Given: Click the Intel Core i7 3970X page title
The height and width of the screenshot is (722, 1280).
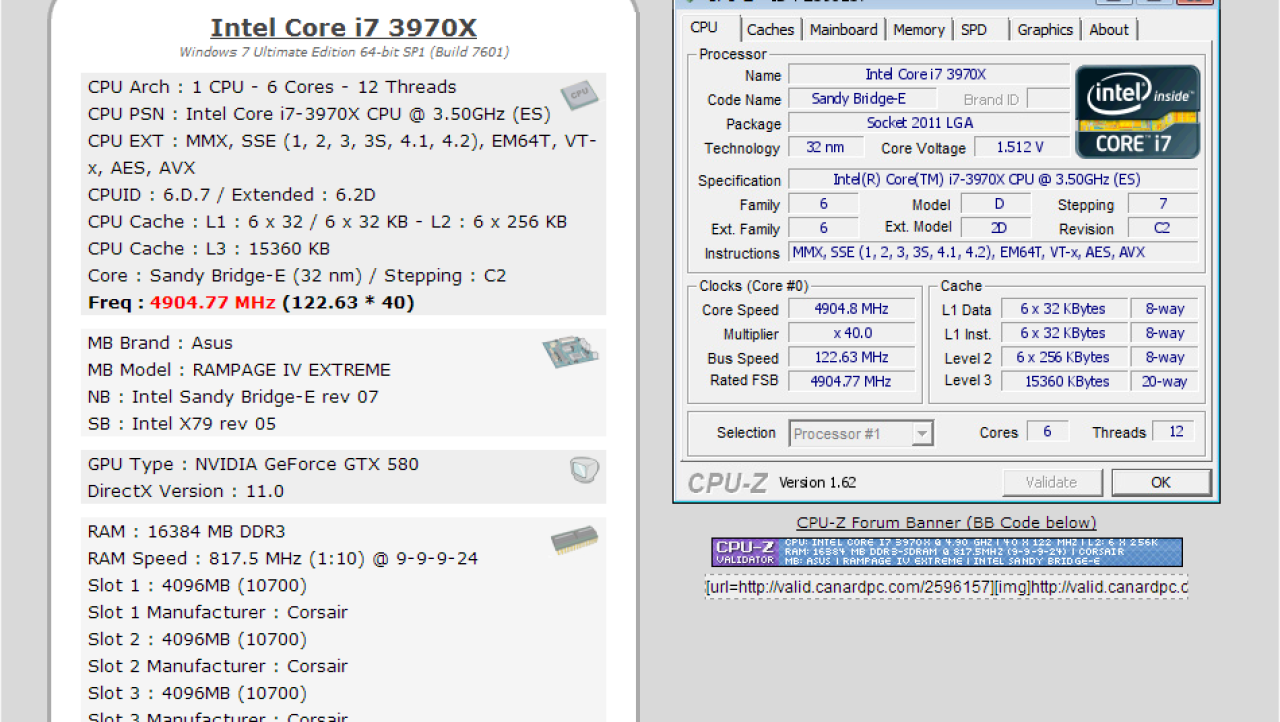Looking at the screenshot, I should click(x=343, y=27).
